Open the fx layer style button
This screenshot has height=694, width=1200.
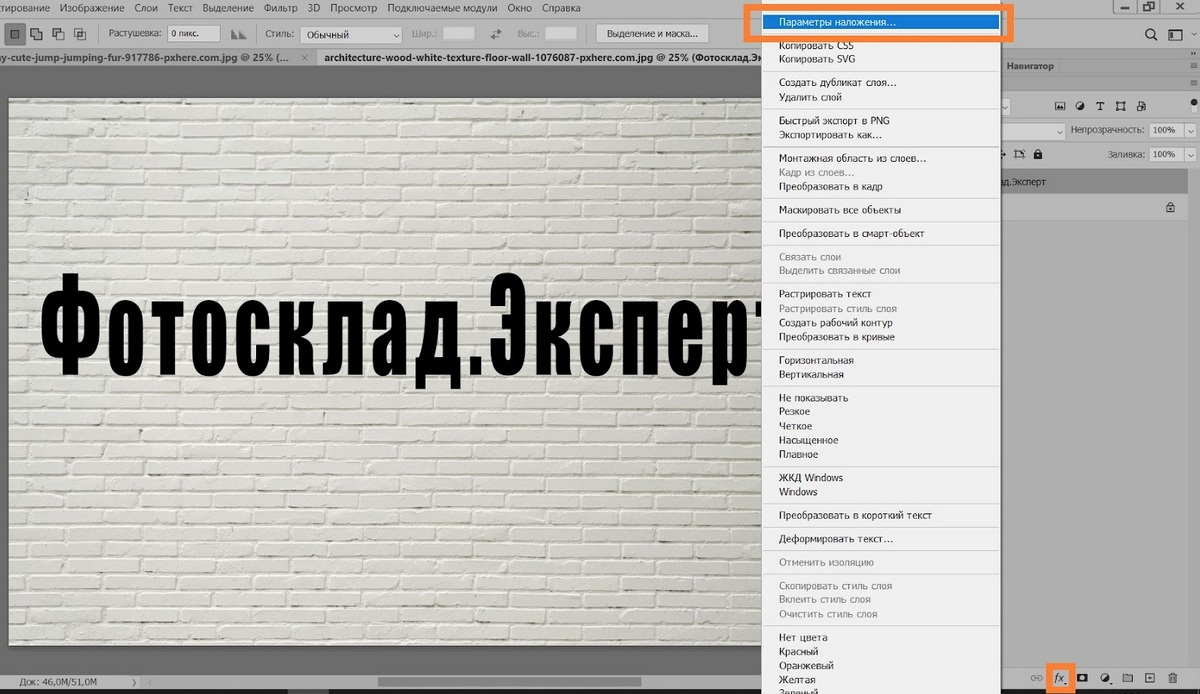point(1060,678)
